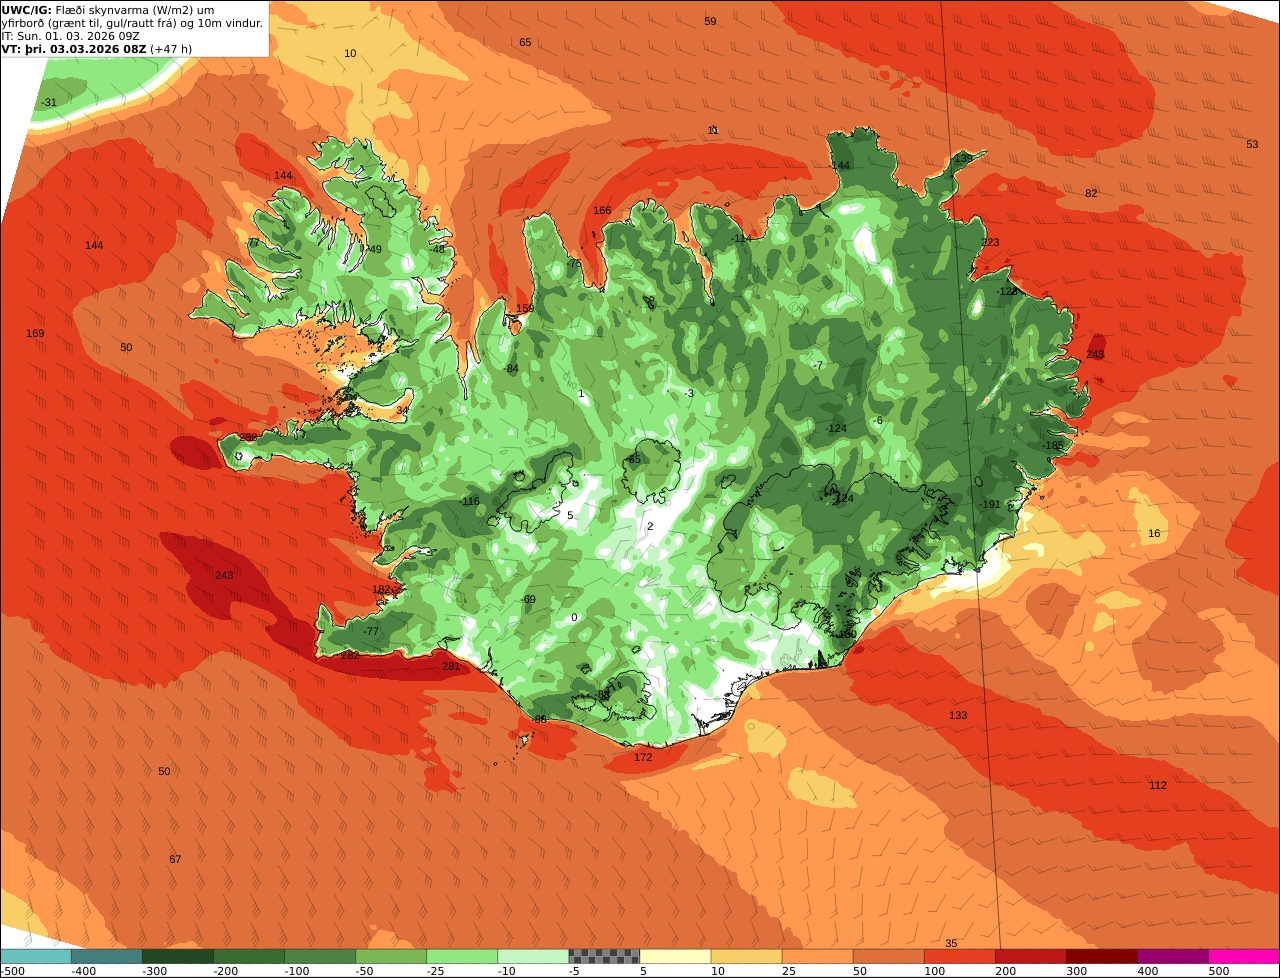Click the flux value 172 off south coast
Viewport: 1280px width, 978px height.
click(643, 757)
